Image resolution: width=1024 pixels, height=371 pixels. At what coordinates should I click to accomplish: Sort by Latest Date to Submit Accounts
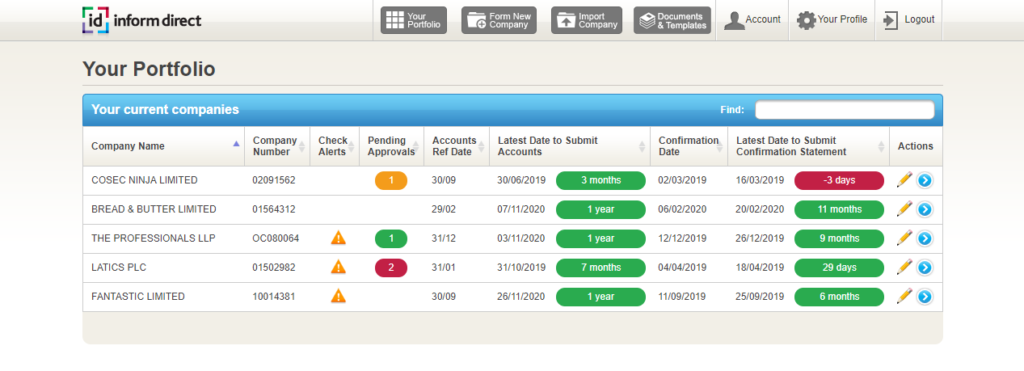point(570,146)
